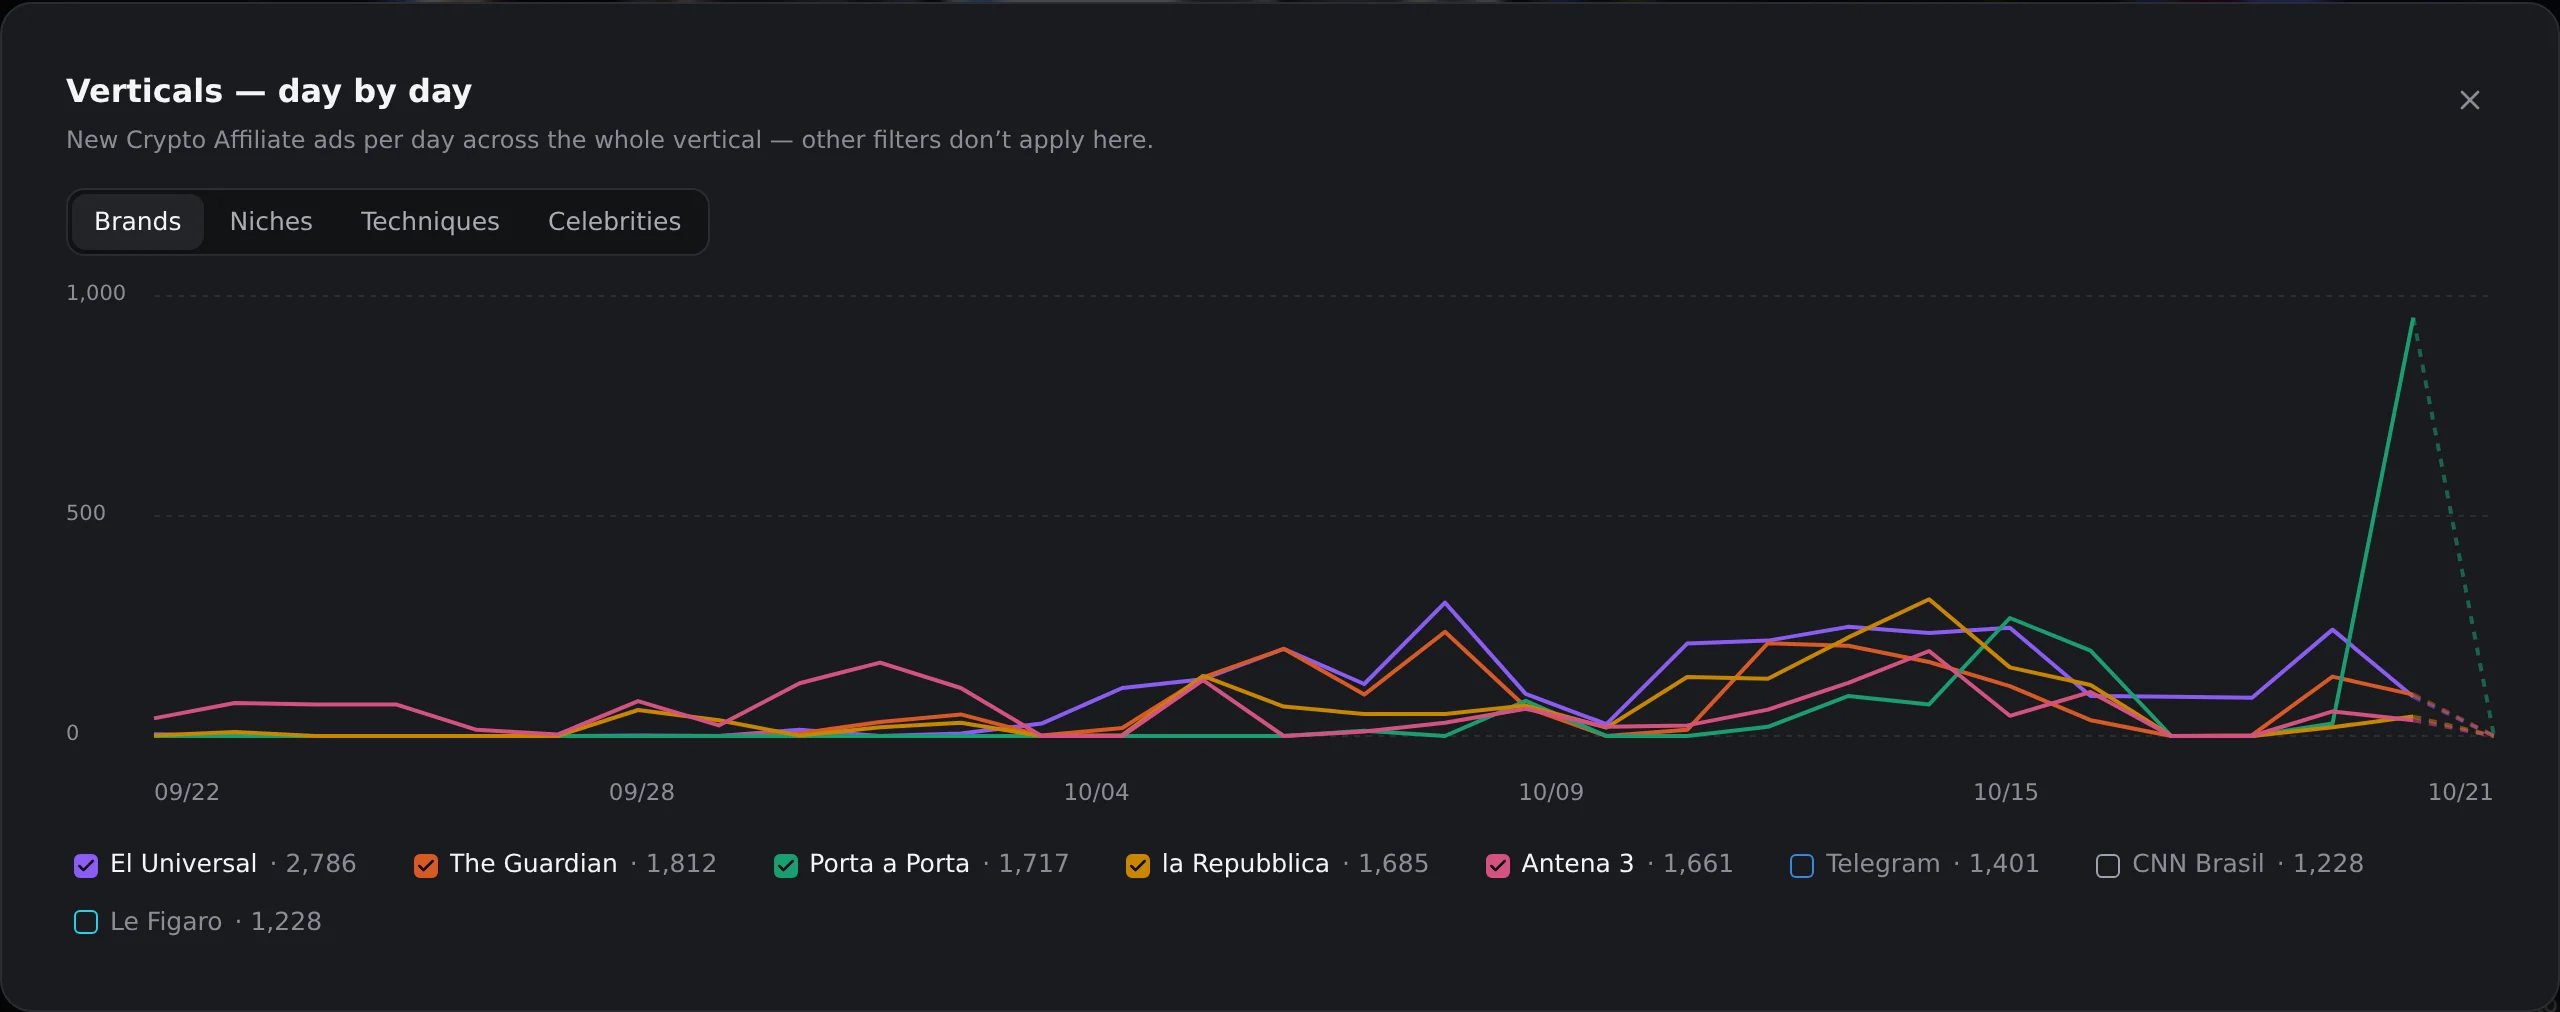Click the Verticals — day by day title

(269, 91)
